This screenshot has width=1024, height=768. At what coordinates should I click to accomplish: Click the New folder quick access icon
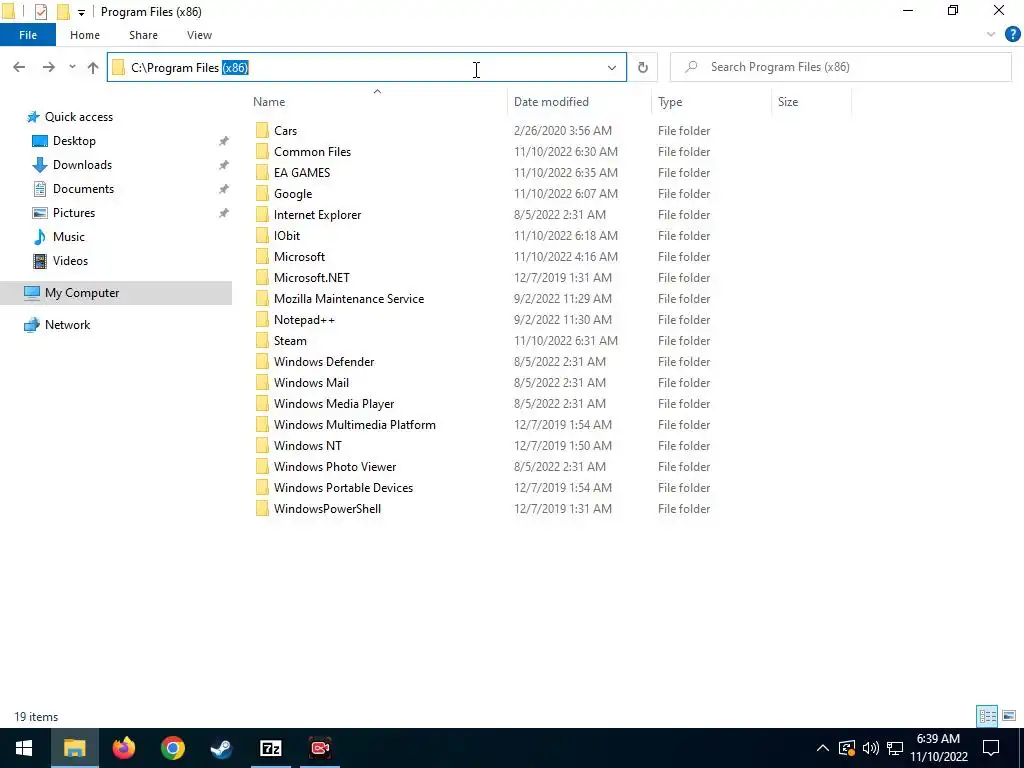point(63,12)
